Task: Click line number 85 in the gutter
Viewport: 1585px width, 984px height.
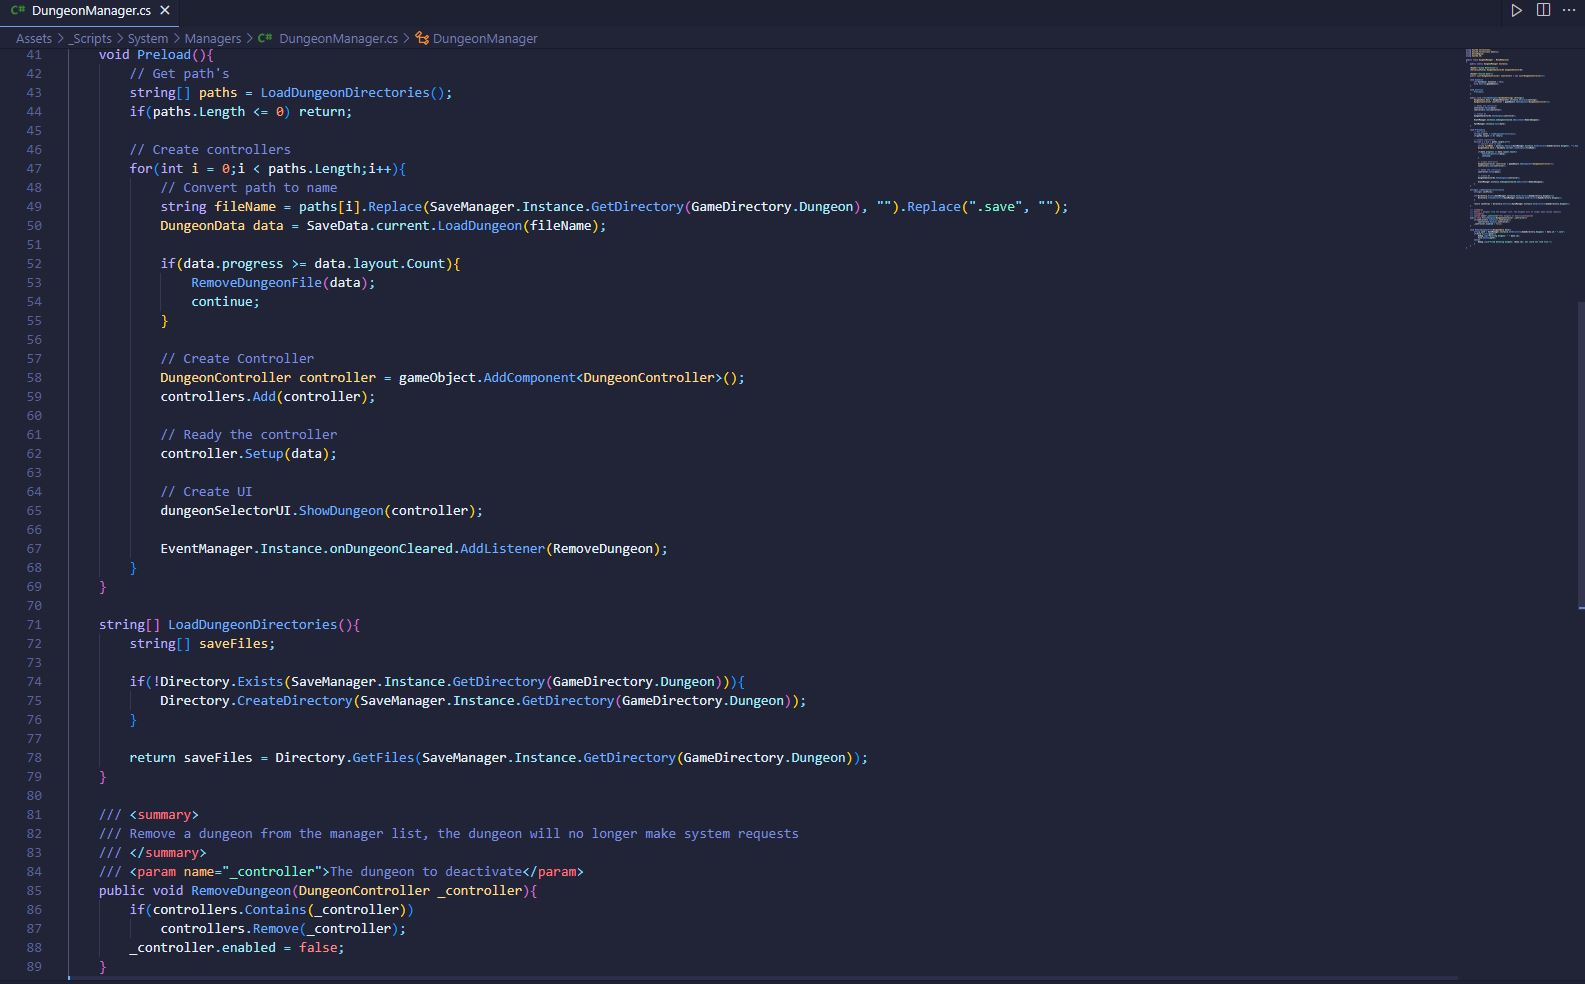Action: pyautogui.click(x=34, y=890)
